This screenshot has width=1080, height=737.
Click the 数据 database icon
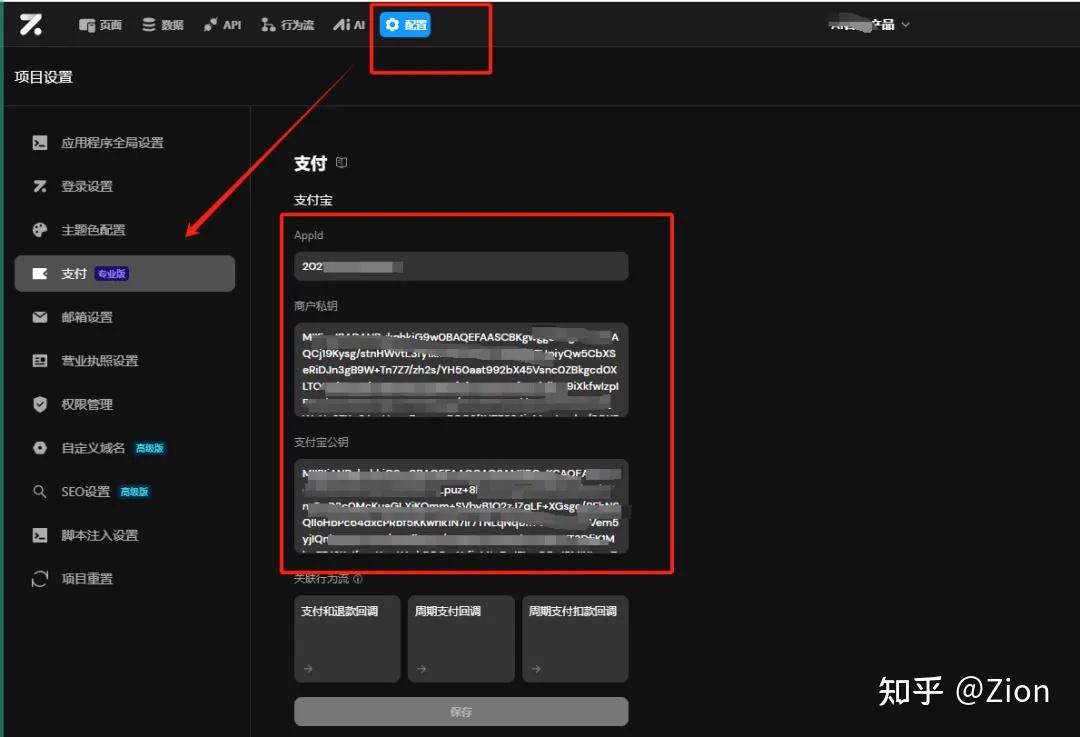pyautogui.click(x=148, y=25)
